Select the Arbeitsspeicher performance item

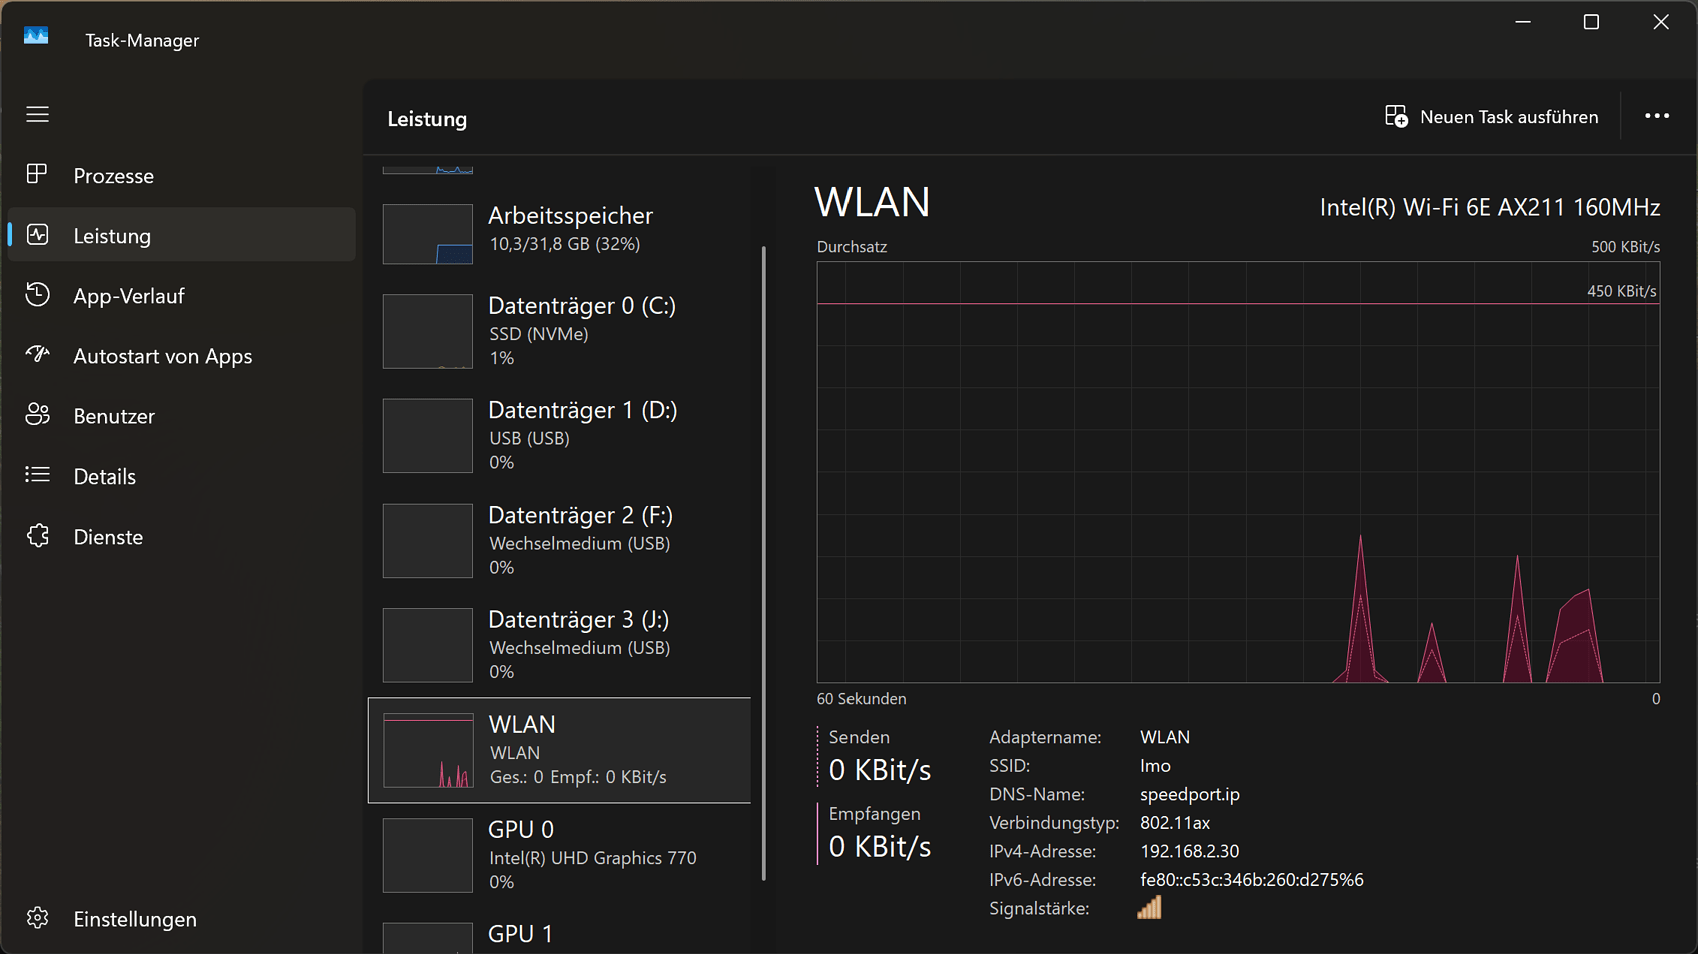pos(560,232)
